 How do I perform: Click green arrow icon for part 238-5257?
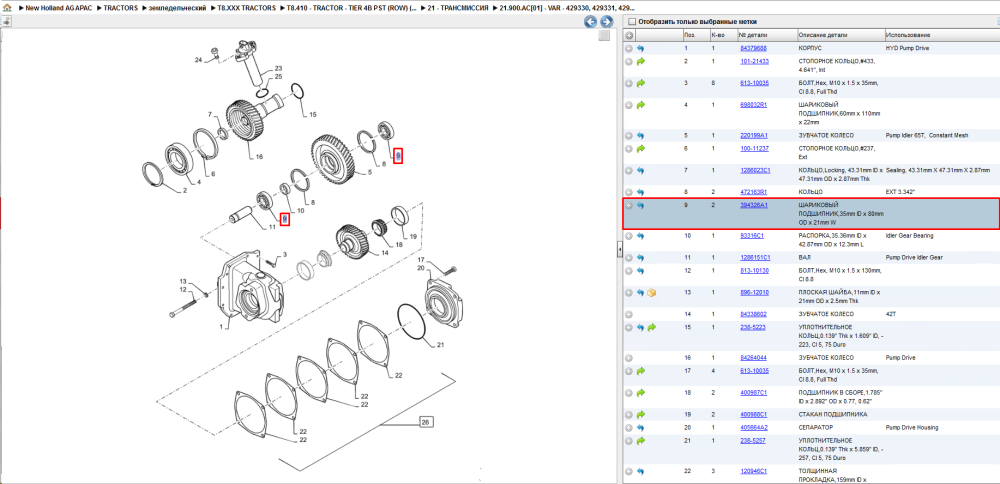641,441
